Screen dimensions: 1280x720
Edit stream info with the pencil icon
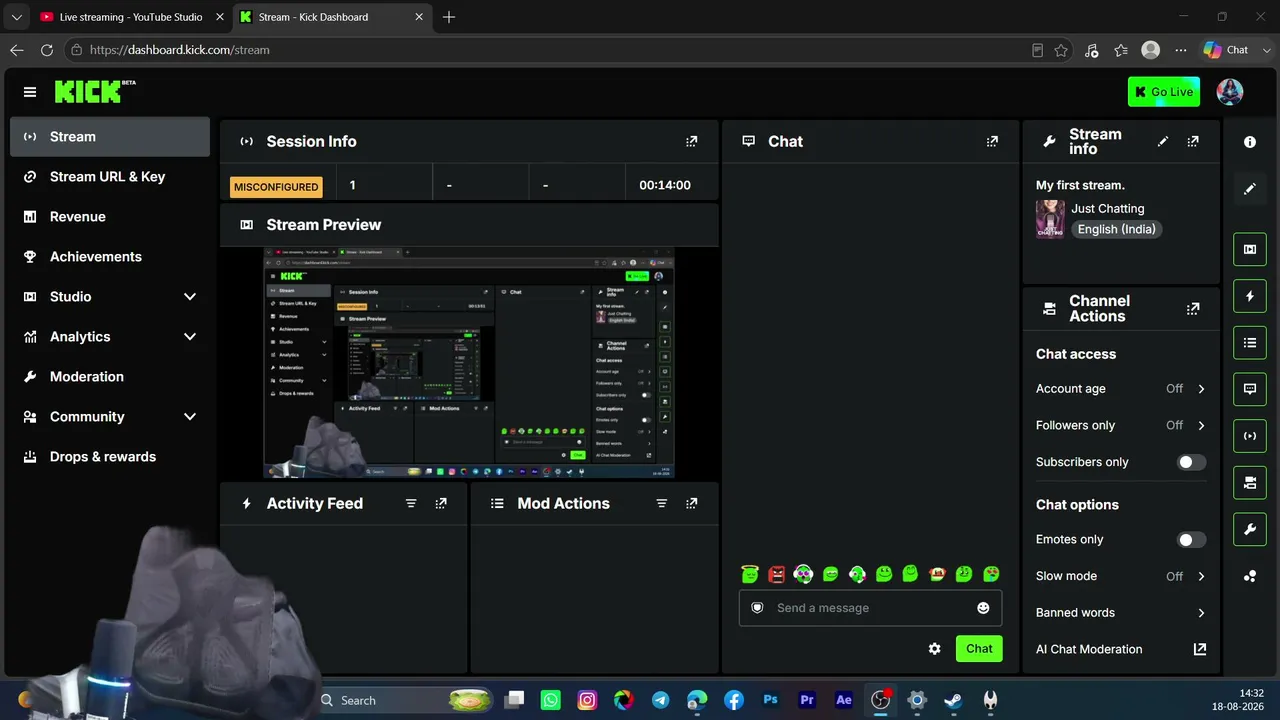[x=1162, y=142]
